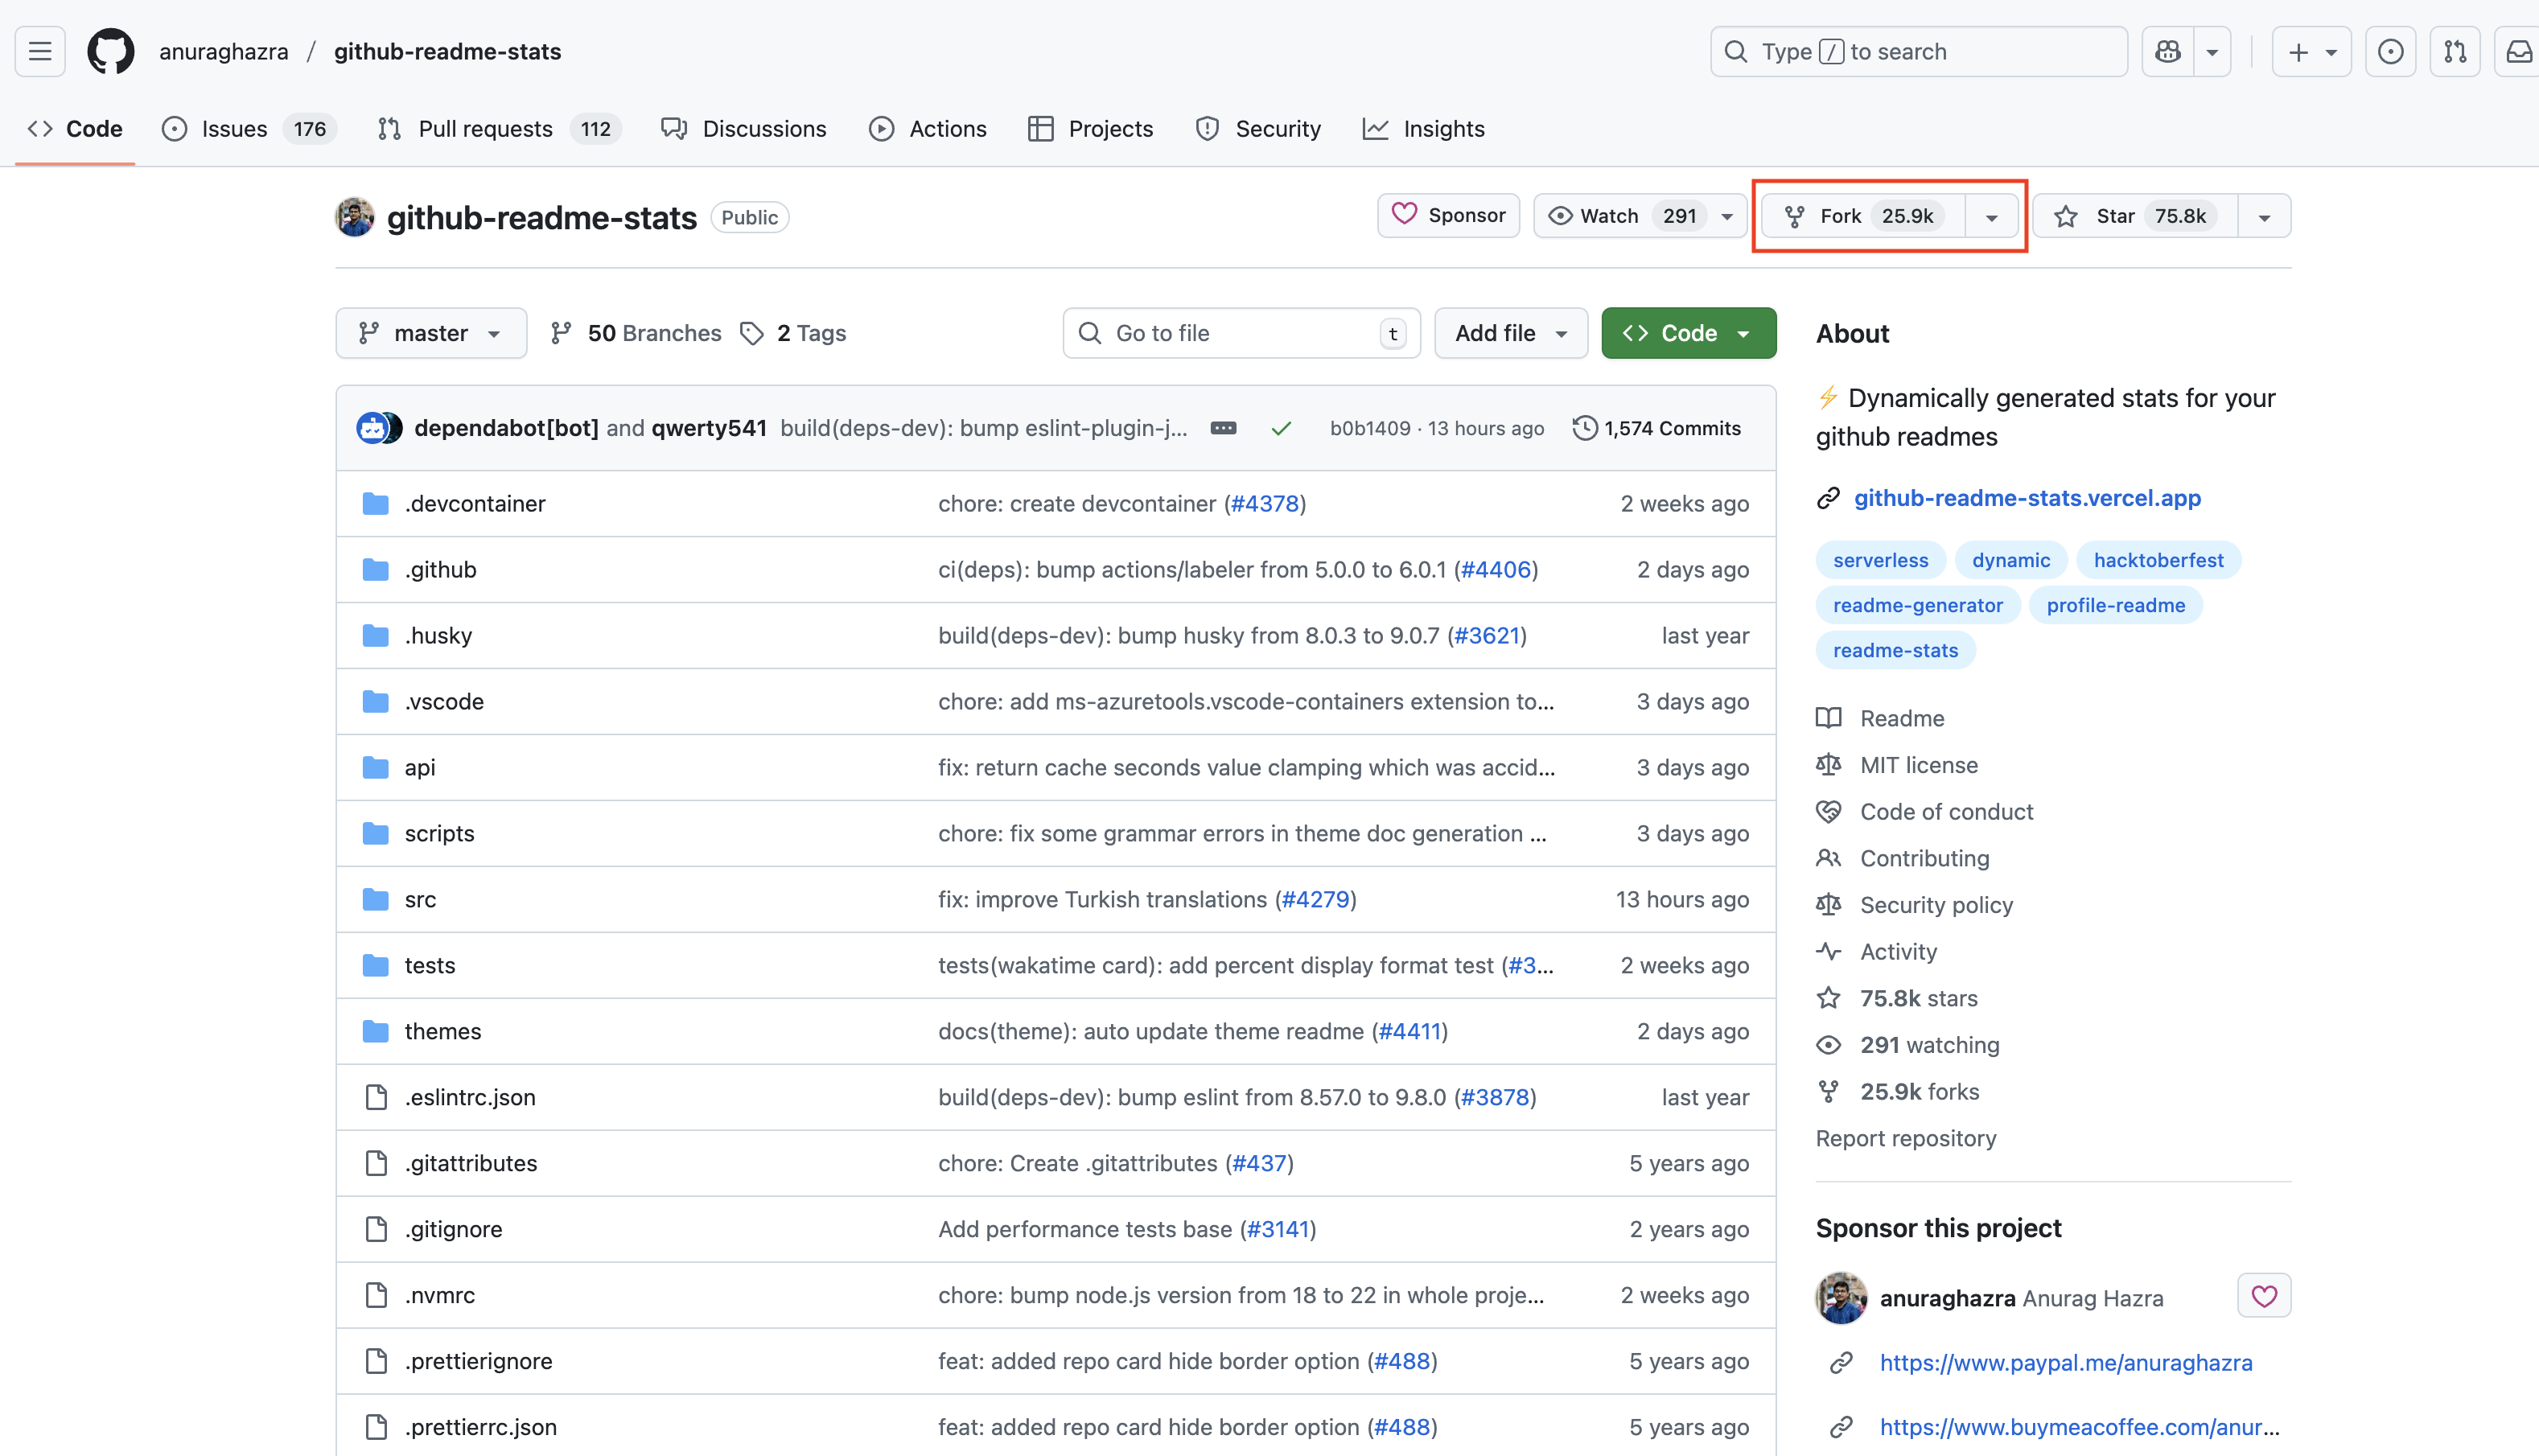Click the Sponsor heart button for anuraghazra
Image resolution: width=2539 pixels, height=1456 pixels.
click(2264, 1296)
